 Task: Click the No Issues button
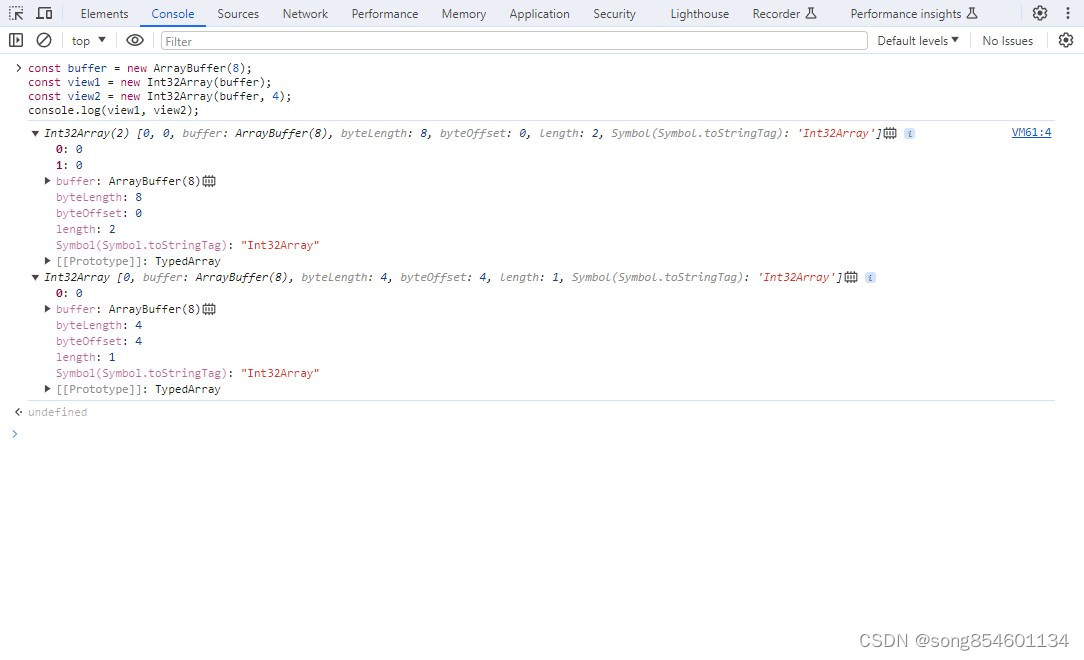pyautogui.click(x=1007, y=41)
